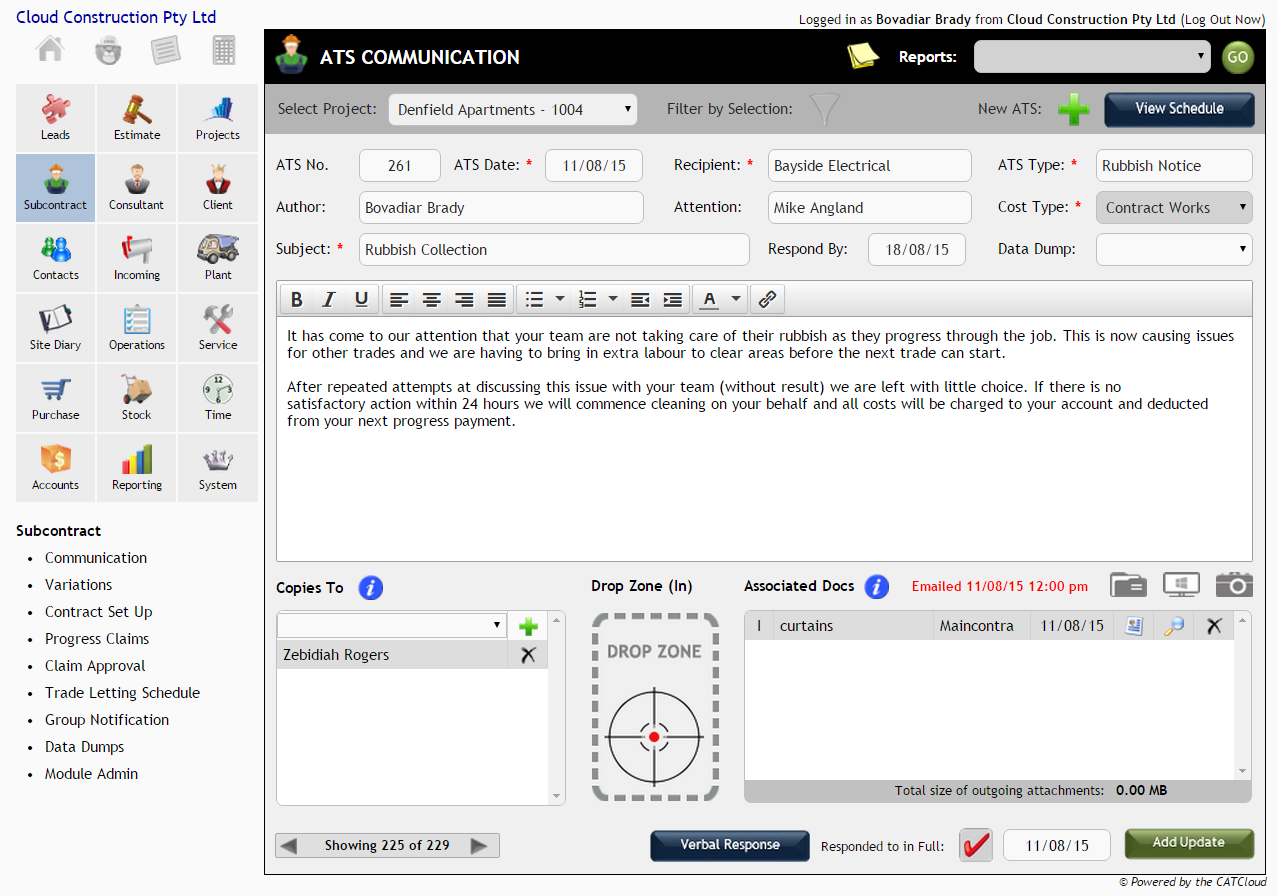The height and width of the screenshot is (896, 1278).
Task: Toggle the Responded in Full checkbox
Action: click(975, 845)
